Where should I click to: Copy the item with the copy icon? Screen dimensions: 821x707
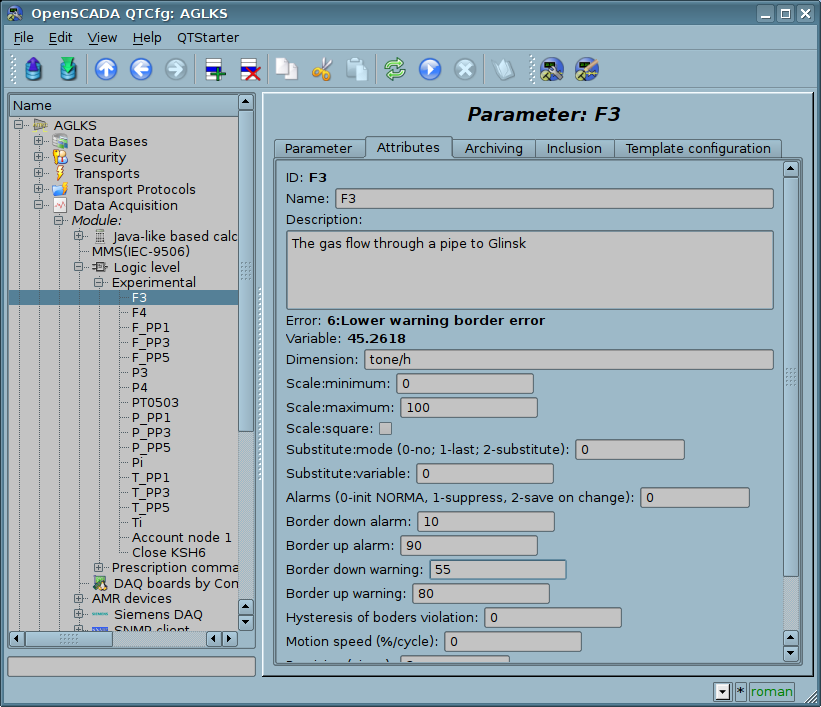(286, 69)
